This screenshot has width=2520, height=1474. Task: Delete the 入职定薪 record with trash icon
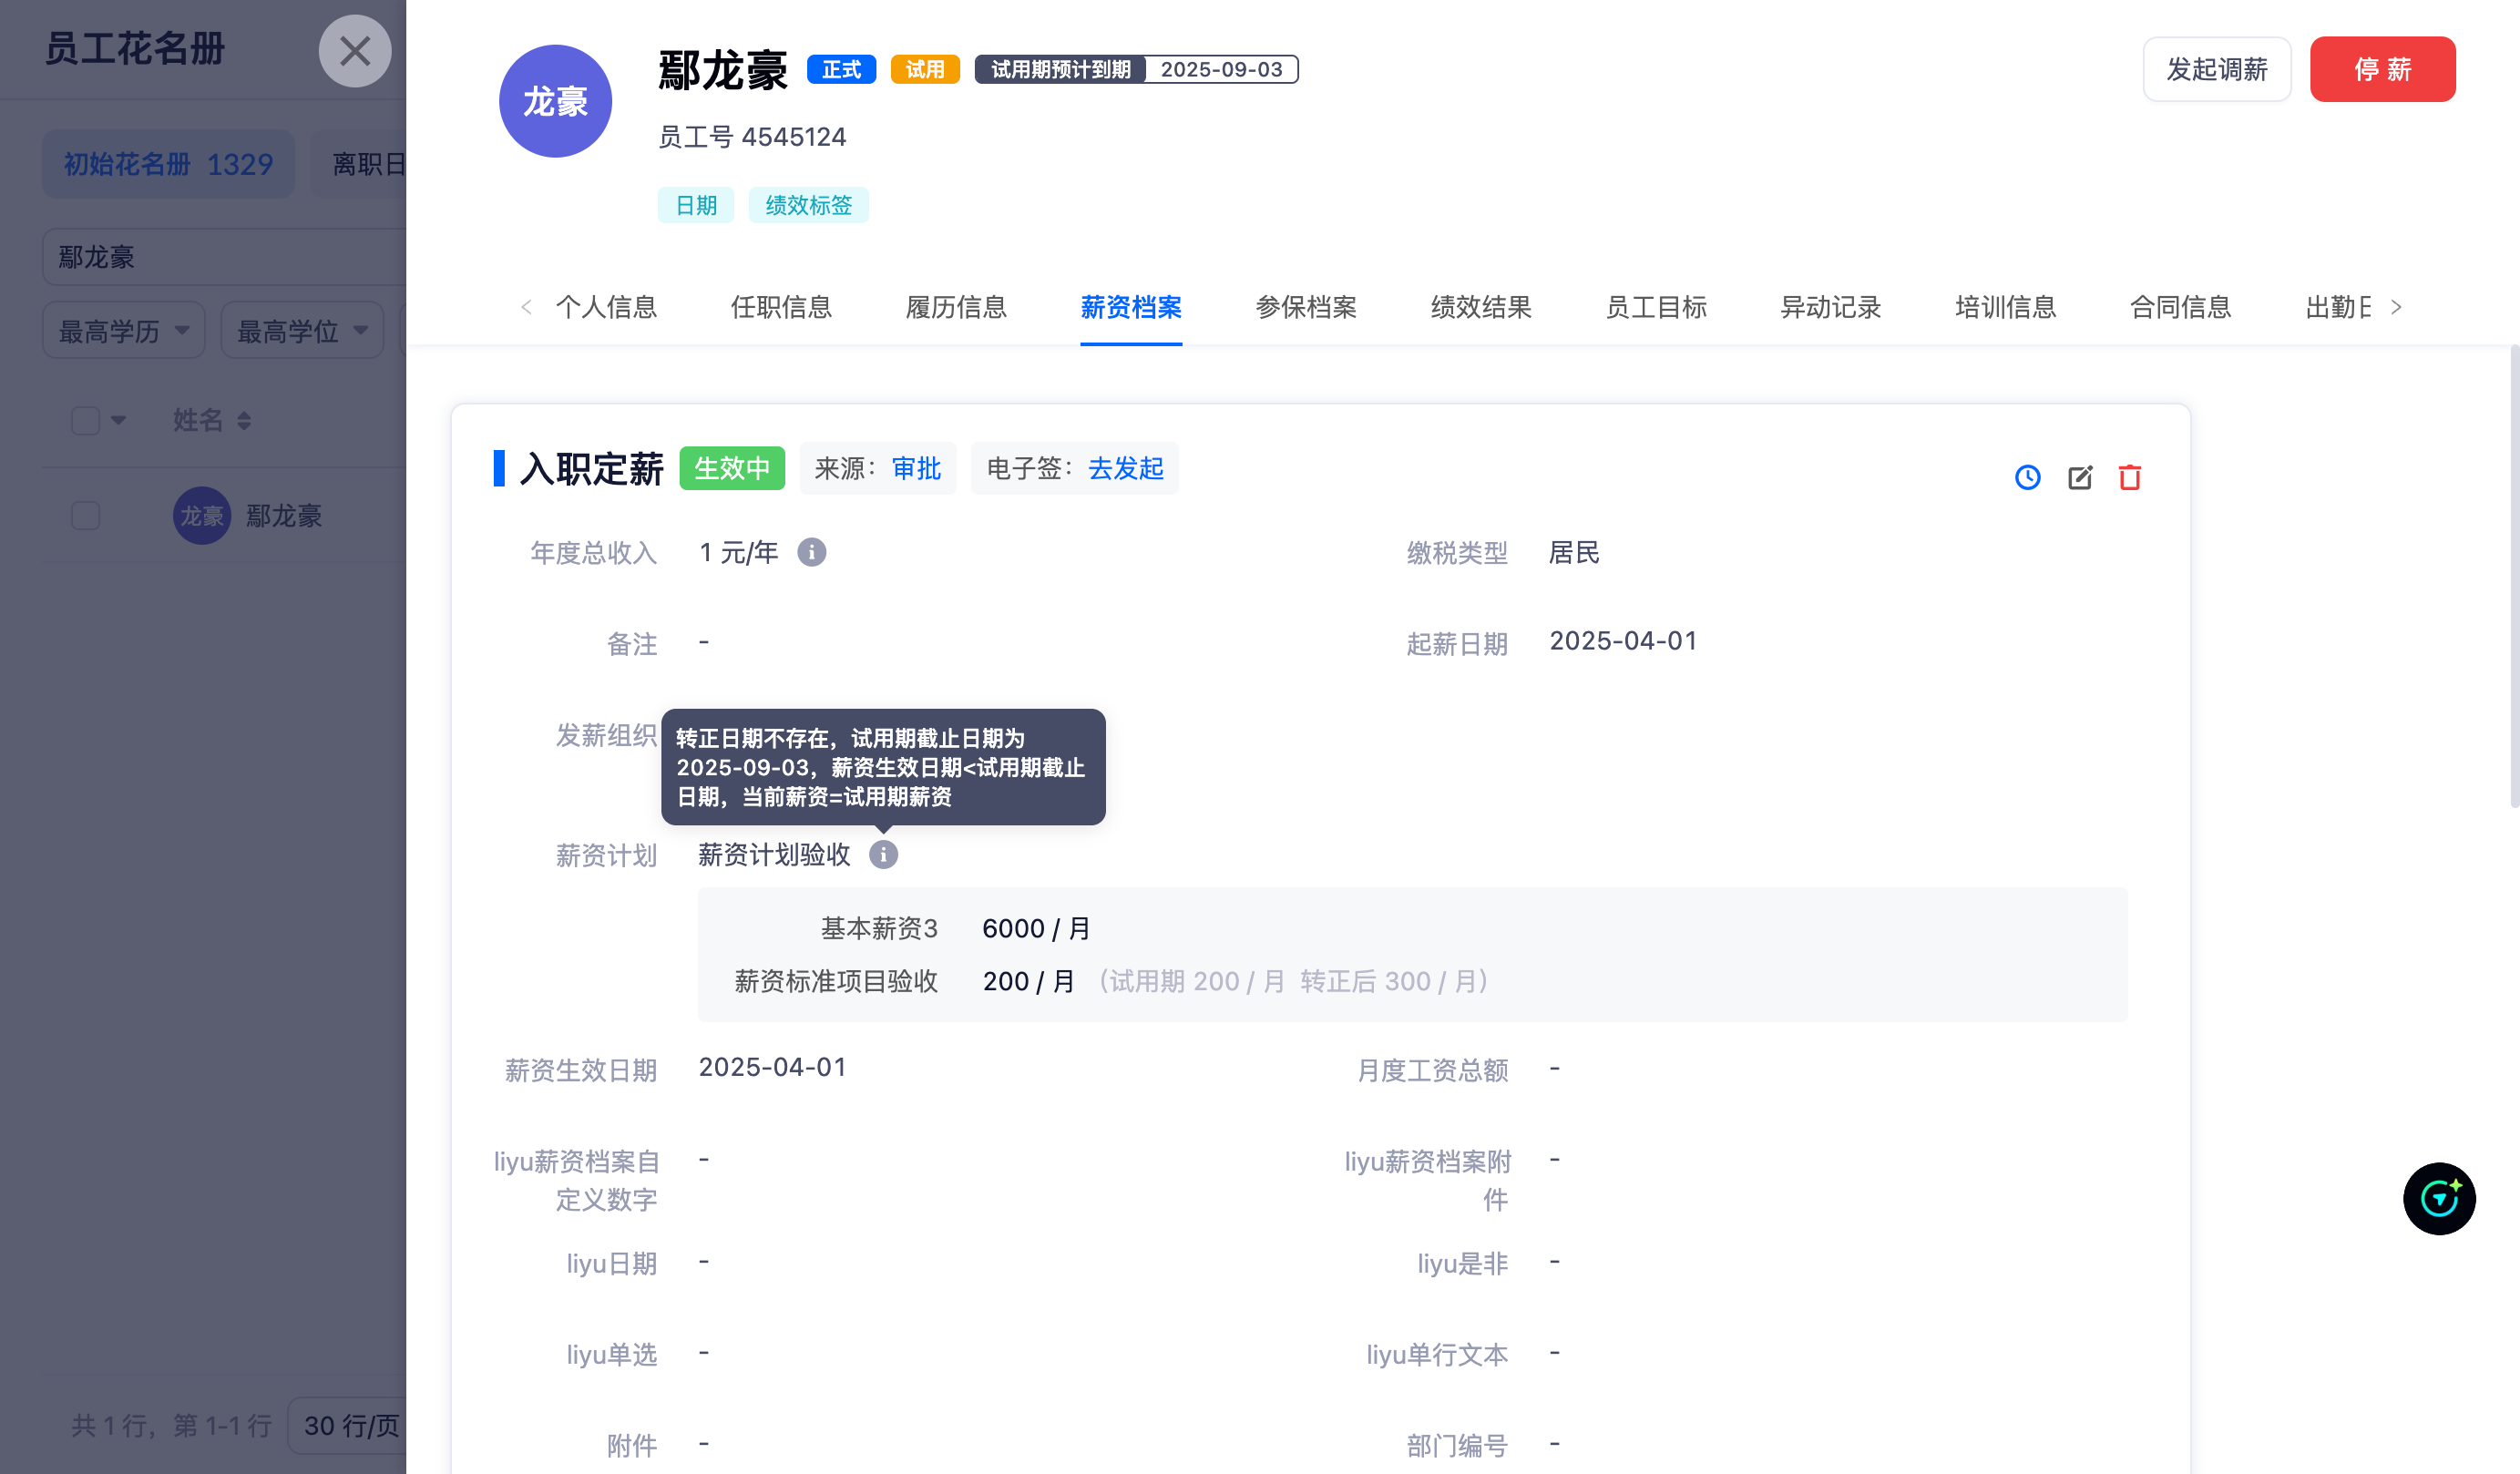2130,477
